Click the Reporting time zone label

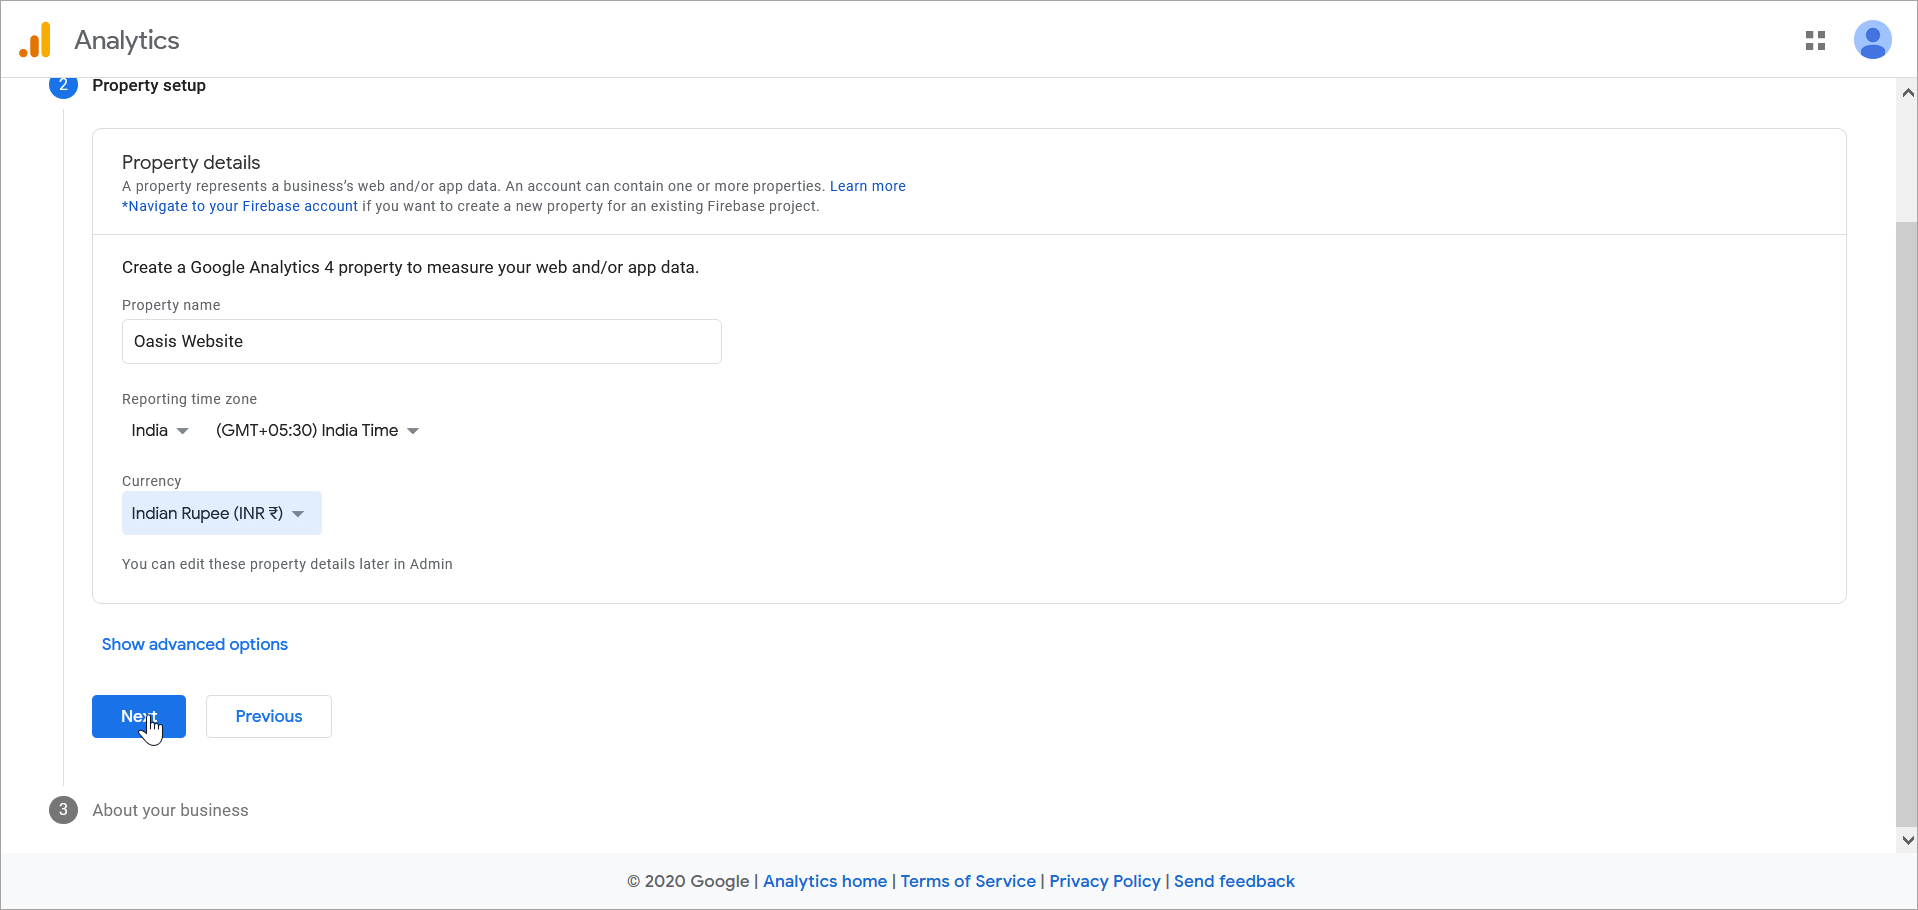coord(189,399)
